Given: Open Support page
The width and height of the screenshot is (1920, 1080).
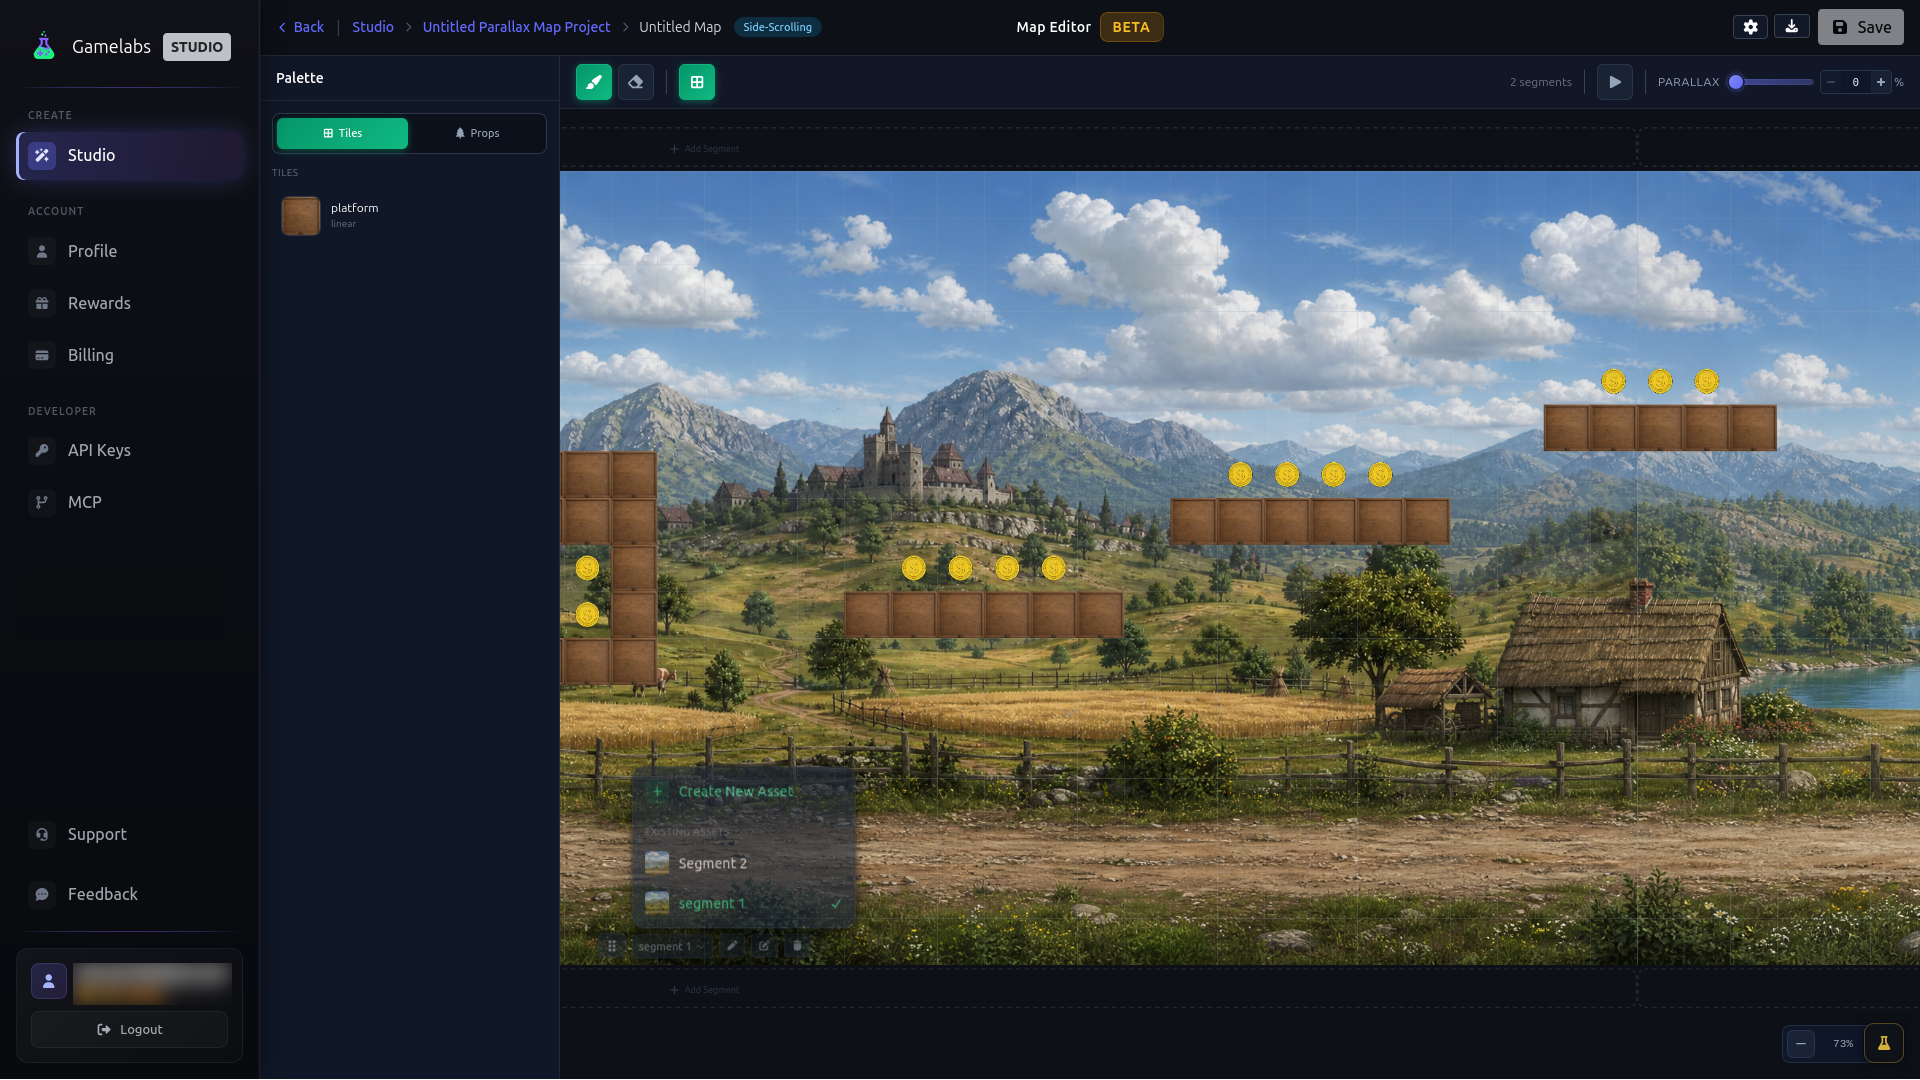Looking at the screenshot, I should 130,834.
